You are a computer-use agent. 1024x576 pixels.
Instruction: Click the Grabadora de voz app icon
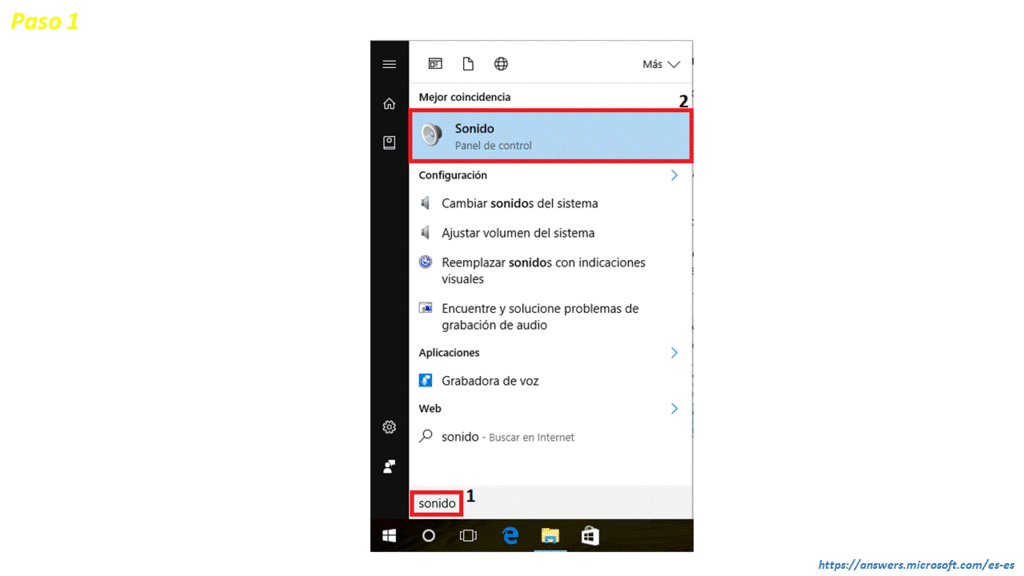pyautogui.click(x=425, y=380)
